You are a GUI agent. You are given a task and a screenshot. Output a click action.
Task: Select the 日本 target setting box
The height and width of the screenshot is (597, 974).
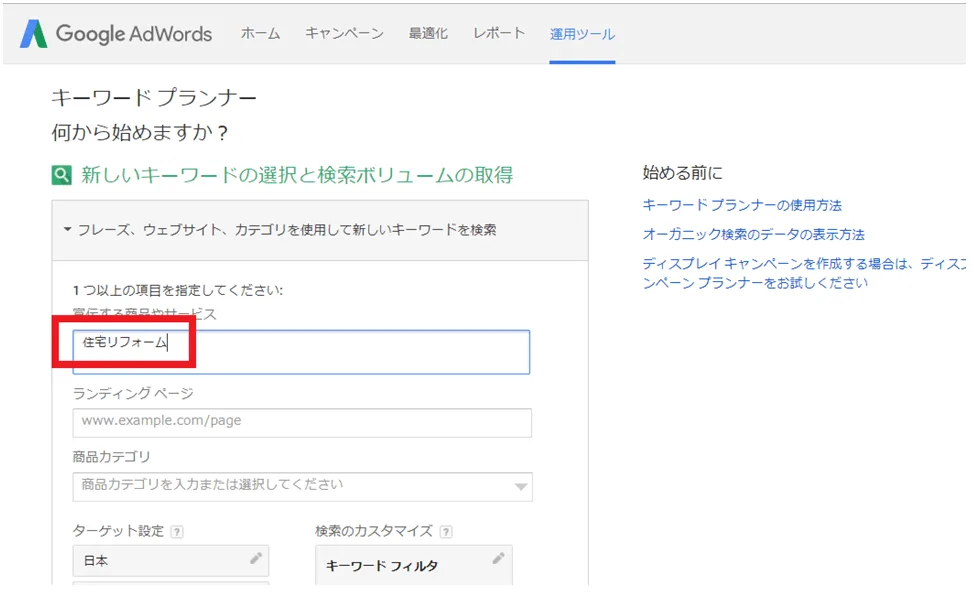pyautogui.click(x=171, y=560)
